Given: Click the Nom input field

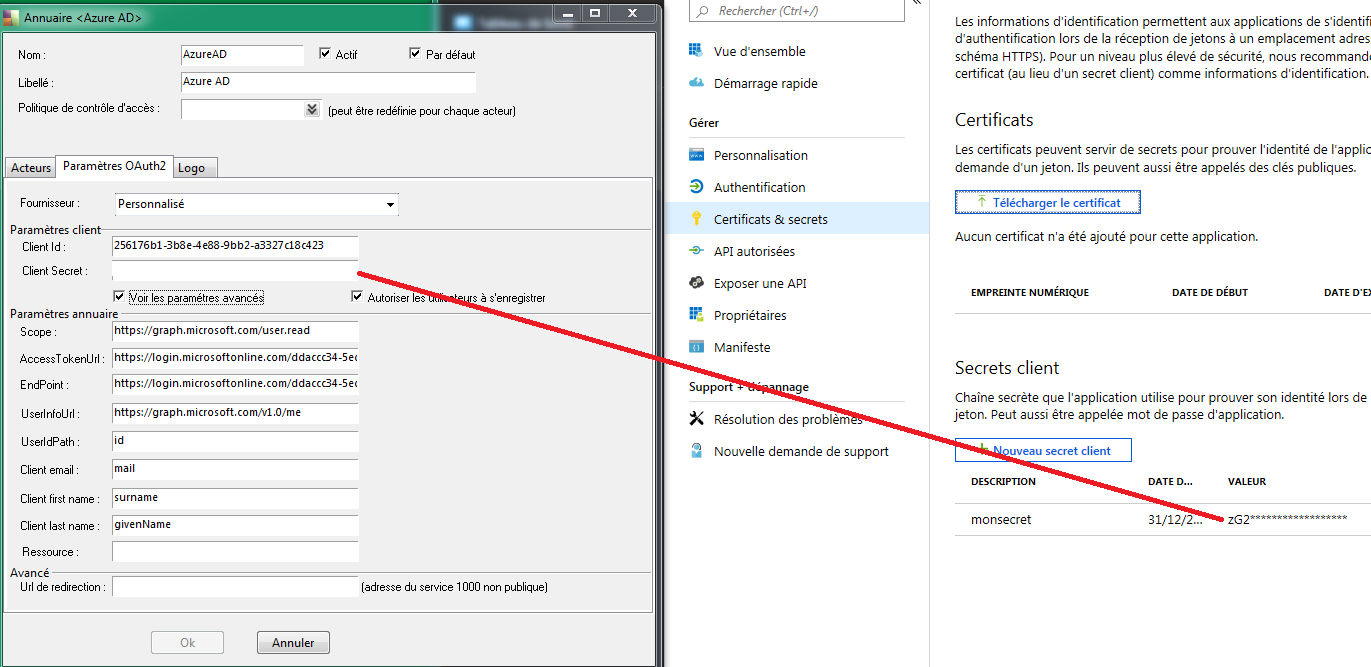Looking at the screenshot, I should [242, 56].
